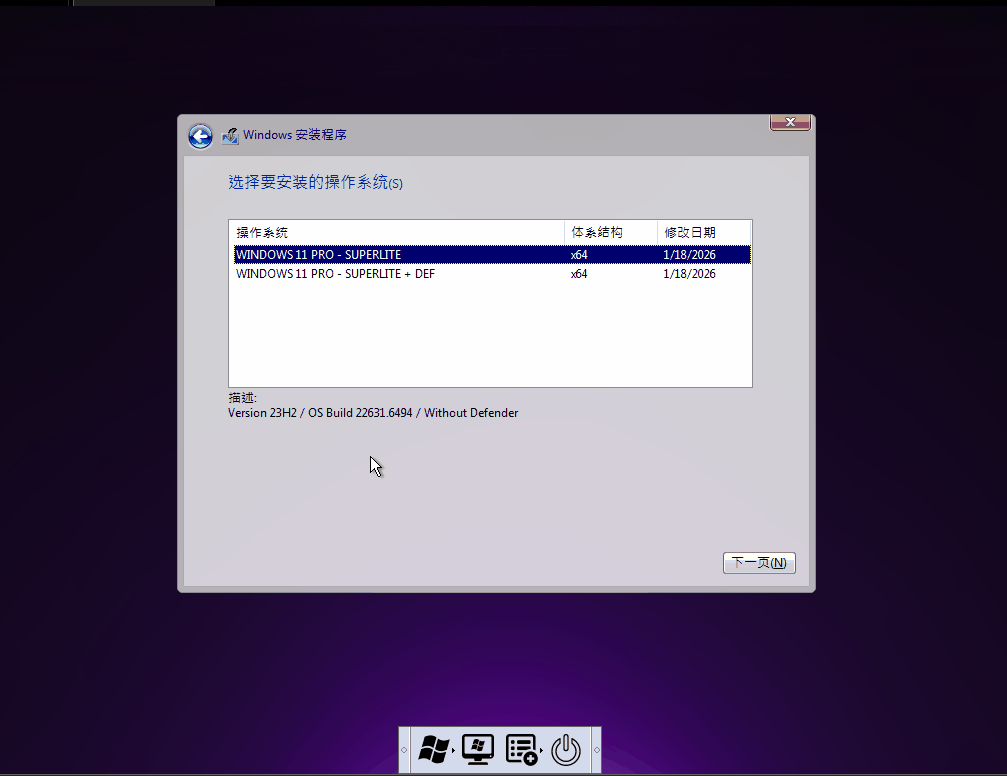Image resolution: width=1007 pixels, height=776 pixels.
Task: Click the 下一页(N) button to continue
Action: coord(758,562)
